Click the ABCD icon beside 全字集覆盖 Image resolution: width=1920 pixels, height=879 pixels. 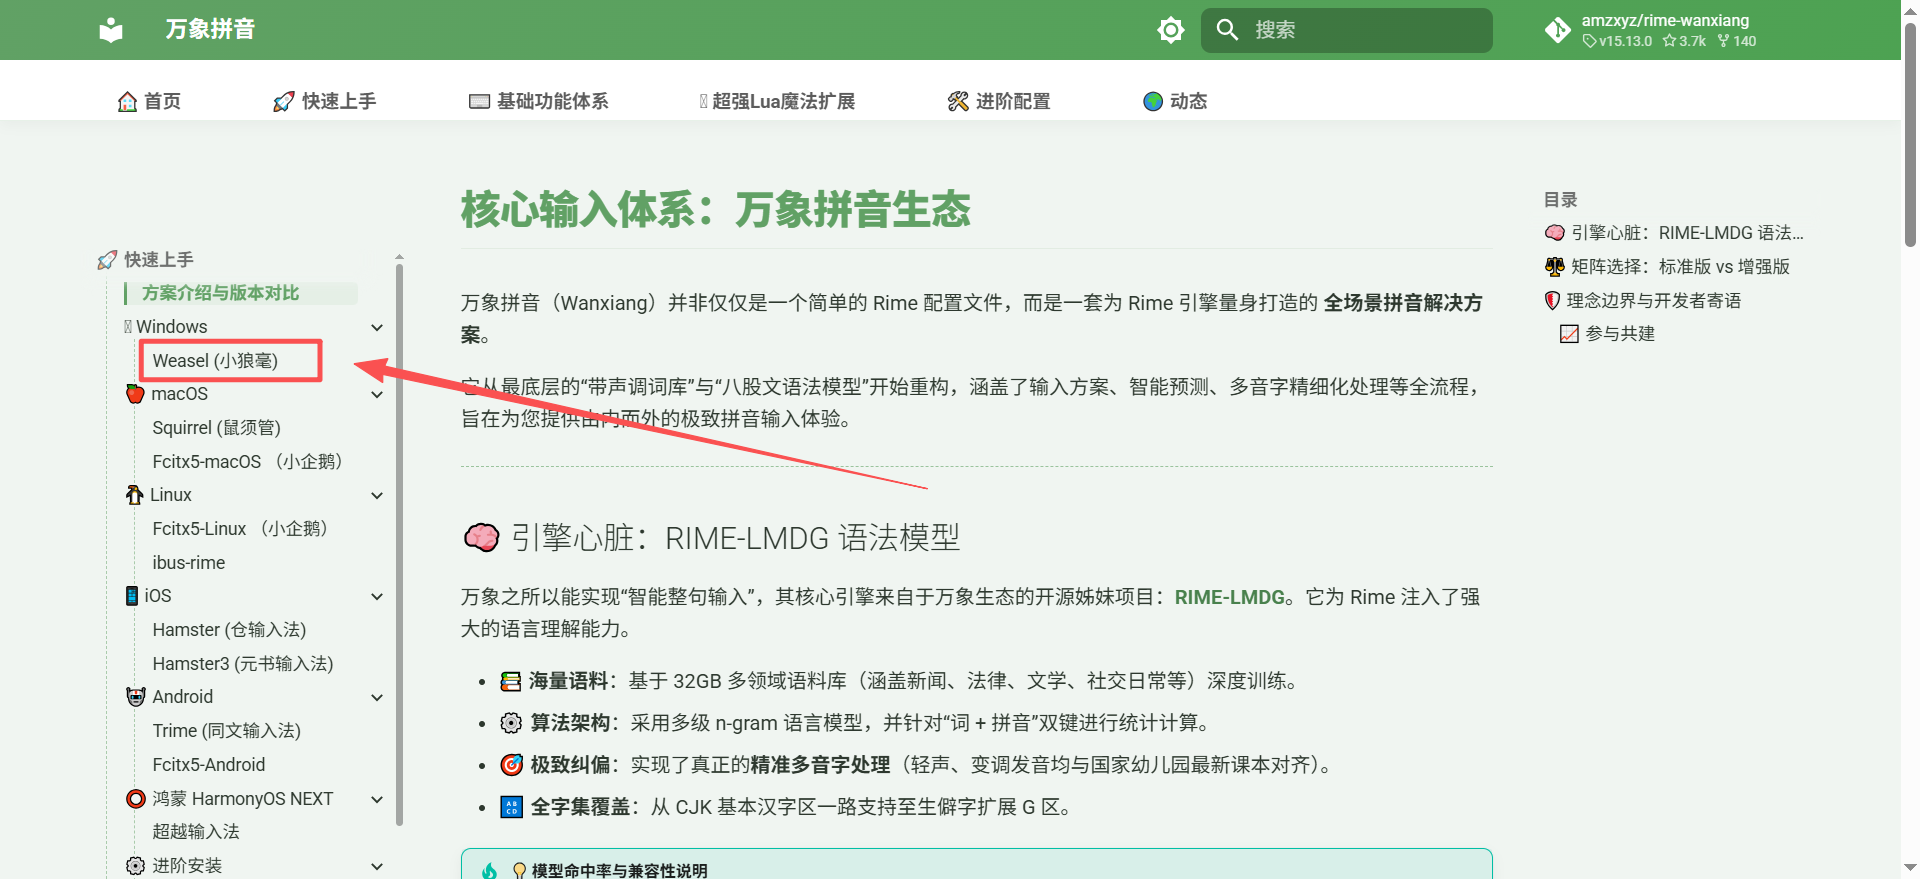[x=511, y=808]
